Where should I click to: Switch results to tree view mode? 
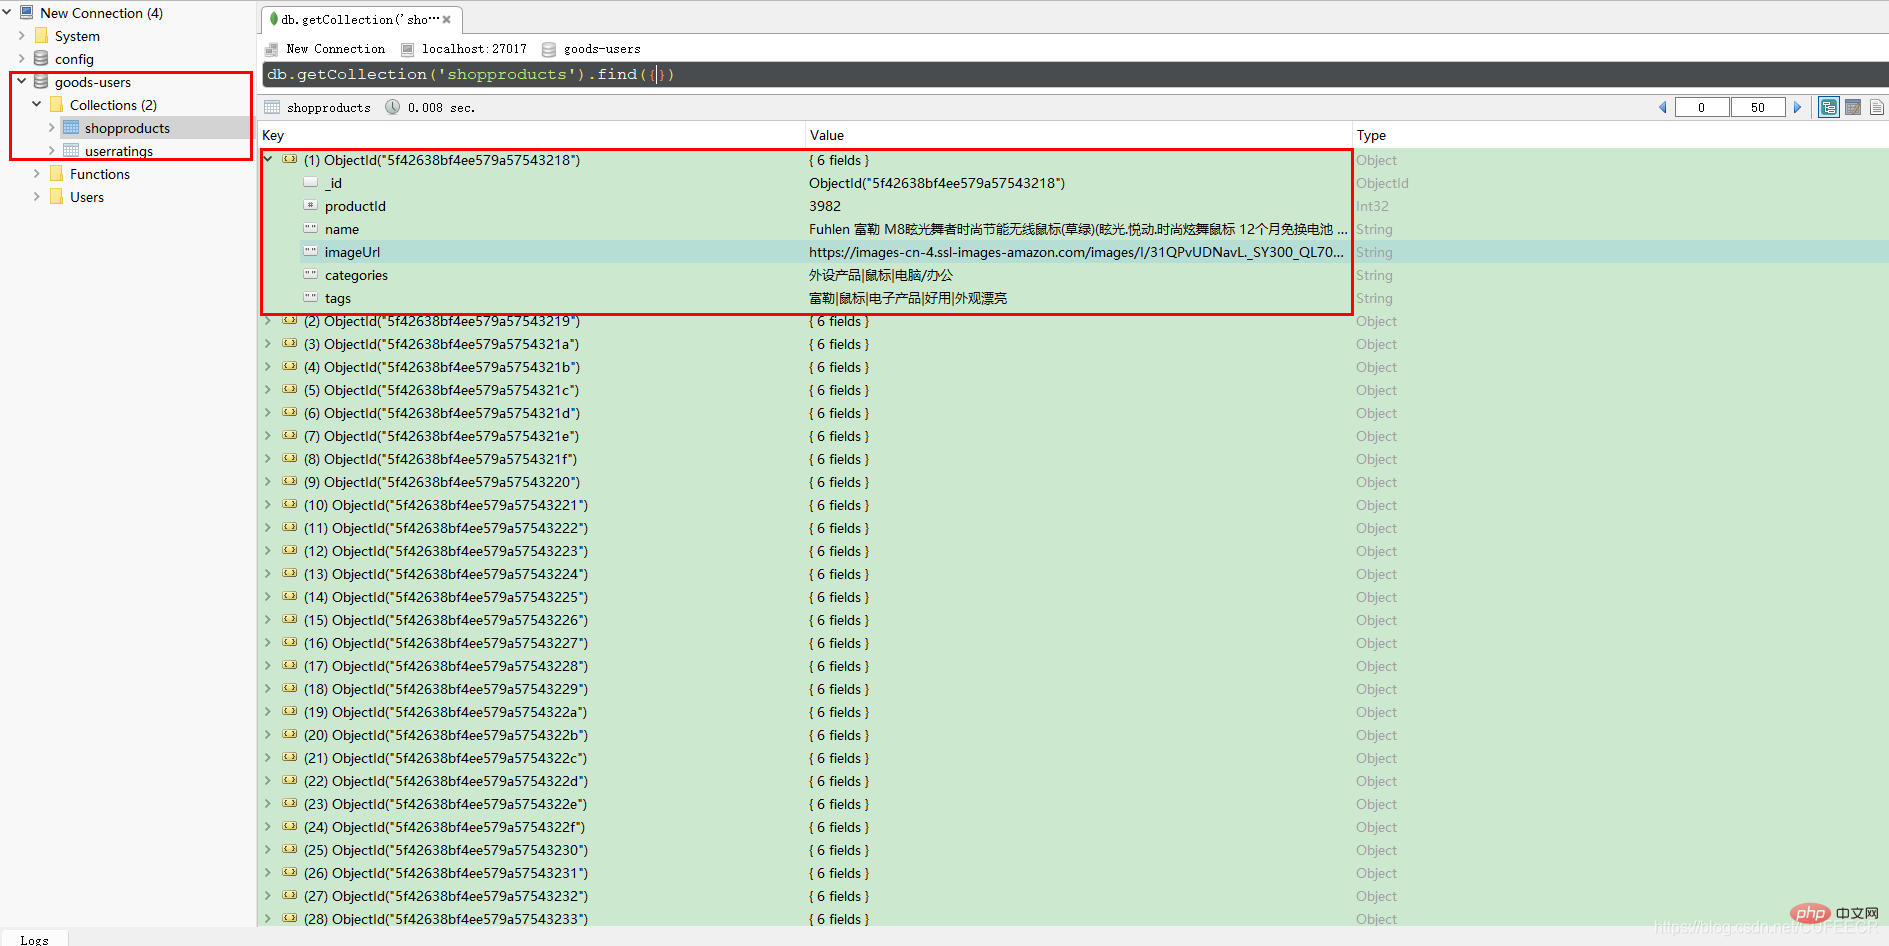point(1828,108)
